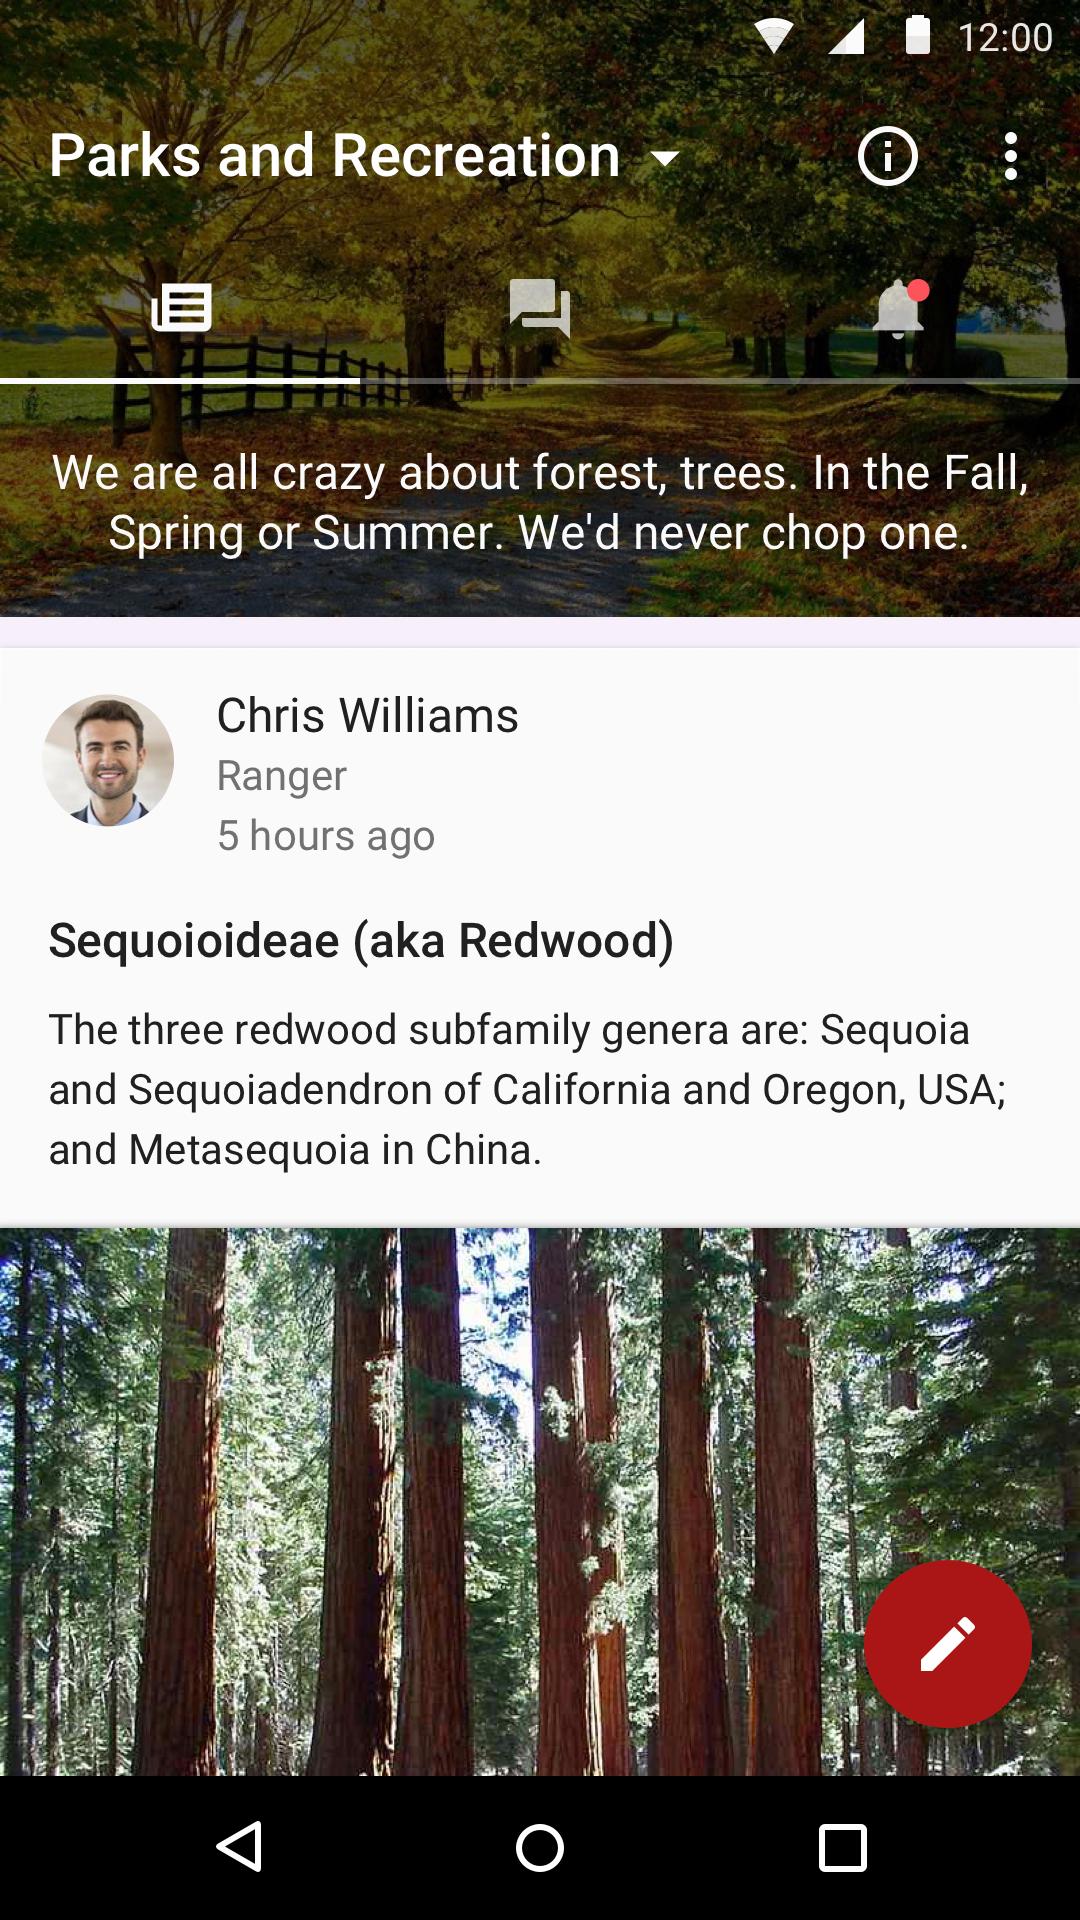Open the notifications bell tab
The image size is (1080, 1920).
tap(898, 308)
